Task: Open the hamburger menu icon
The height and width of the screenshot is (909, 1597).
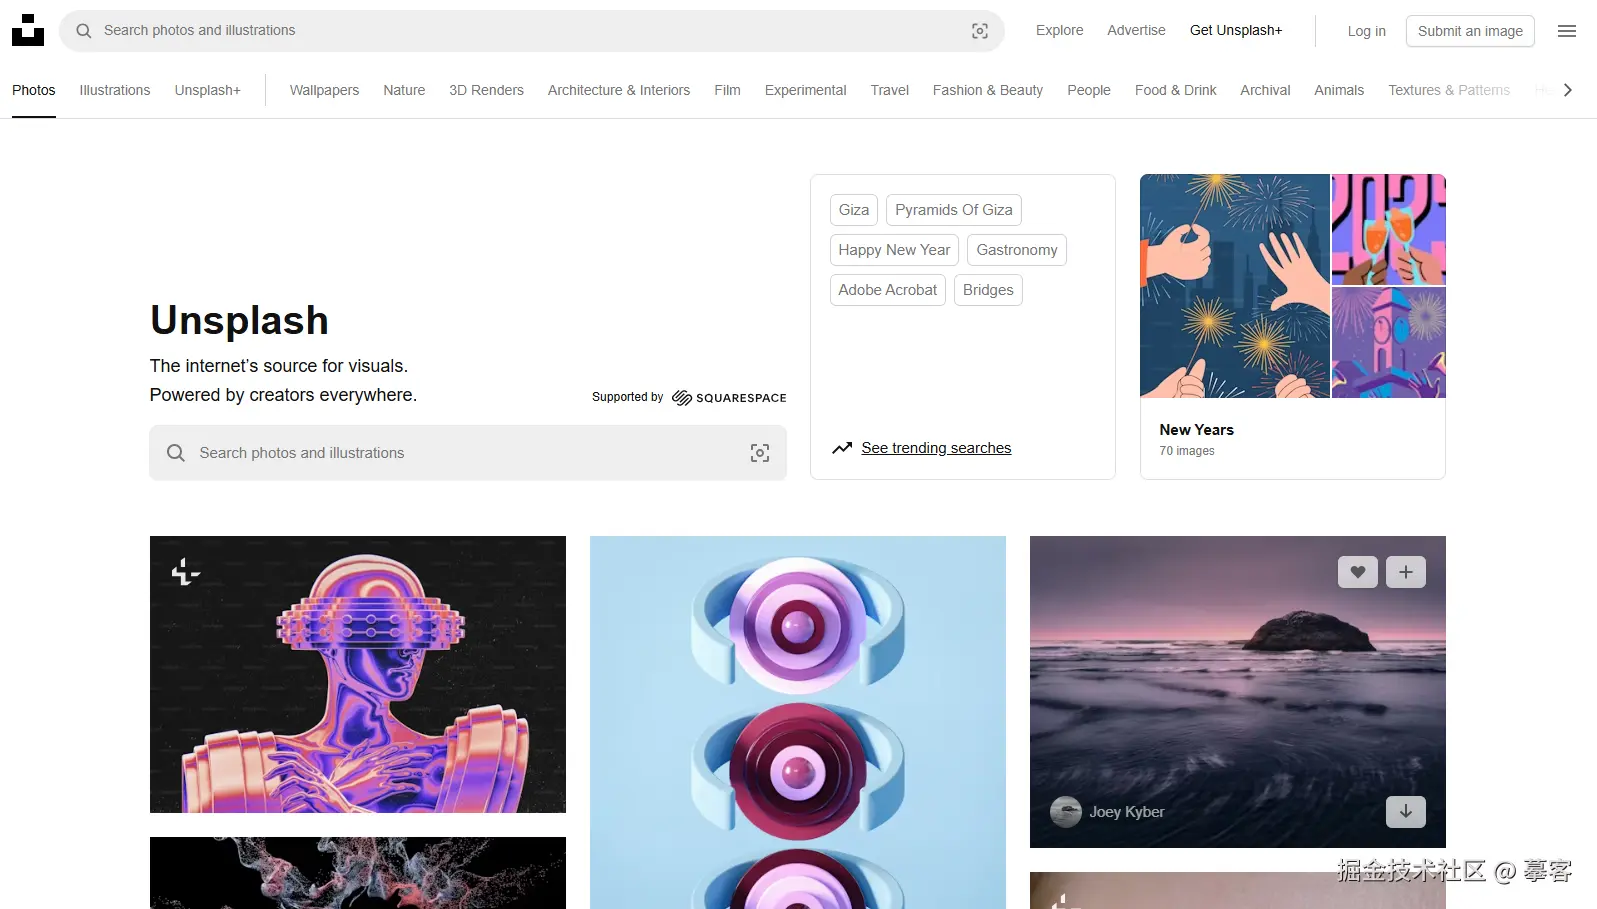Action: (1567, 31)
